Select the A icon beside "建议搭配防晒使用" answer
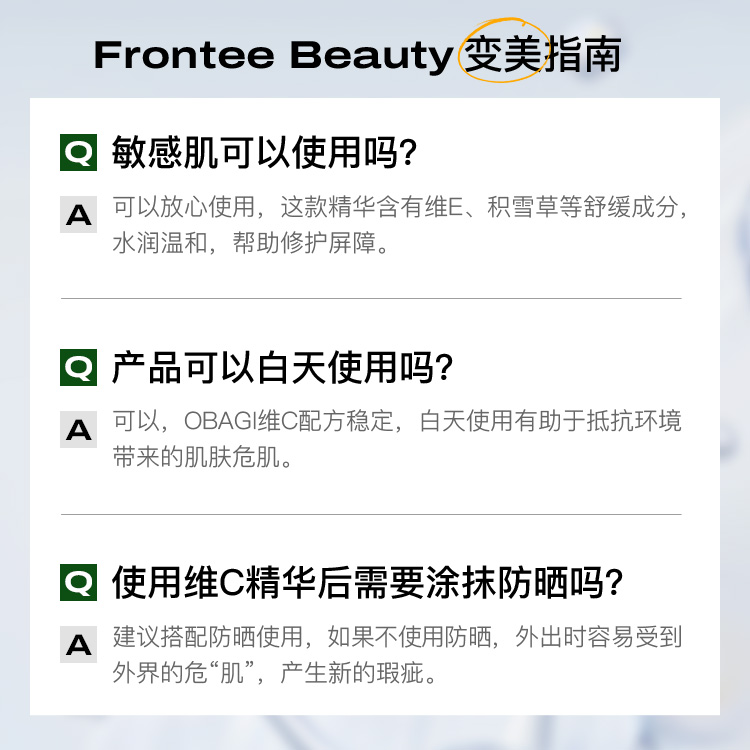Image resolution: width=750 pixels, height=750 pixels. coord(79,644)
